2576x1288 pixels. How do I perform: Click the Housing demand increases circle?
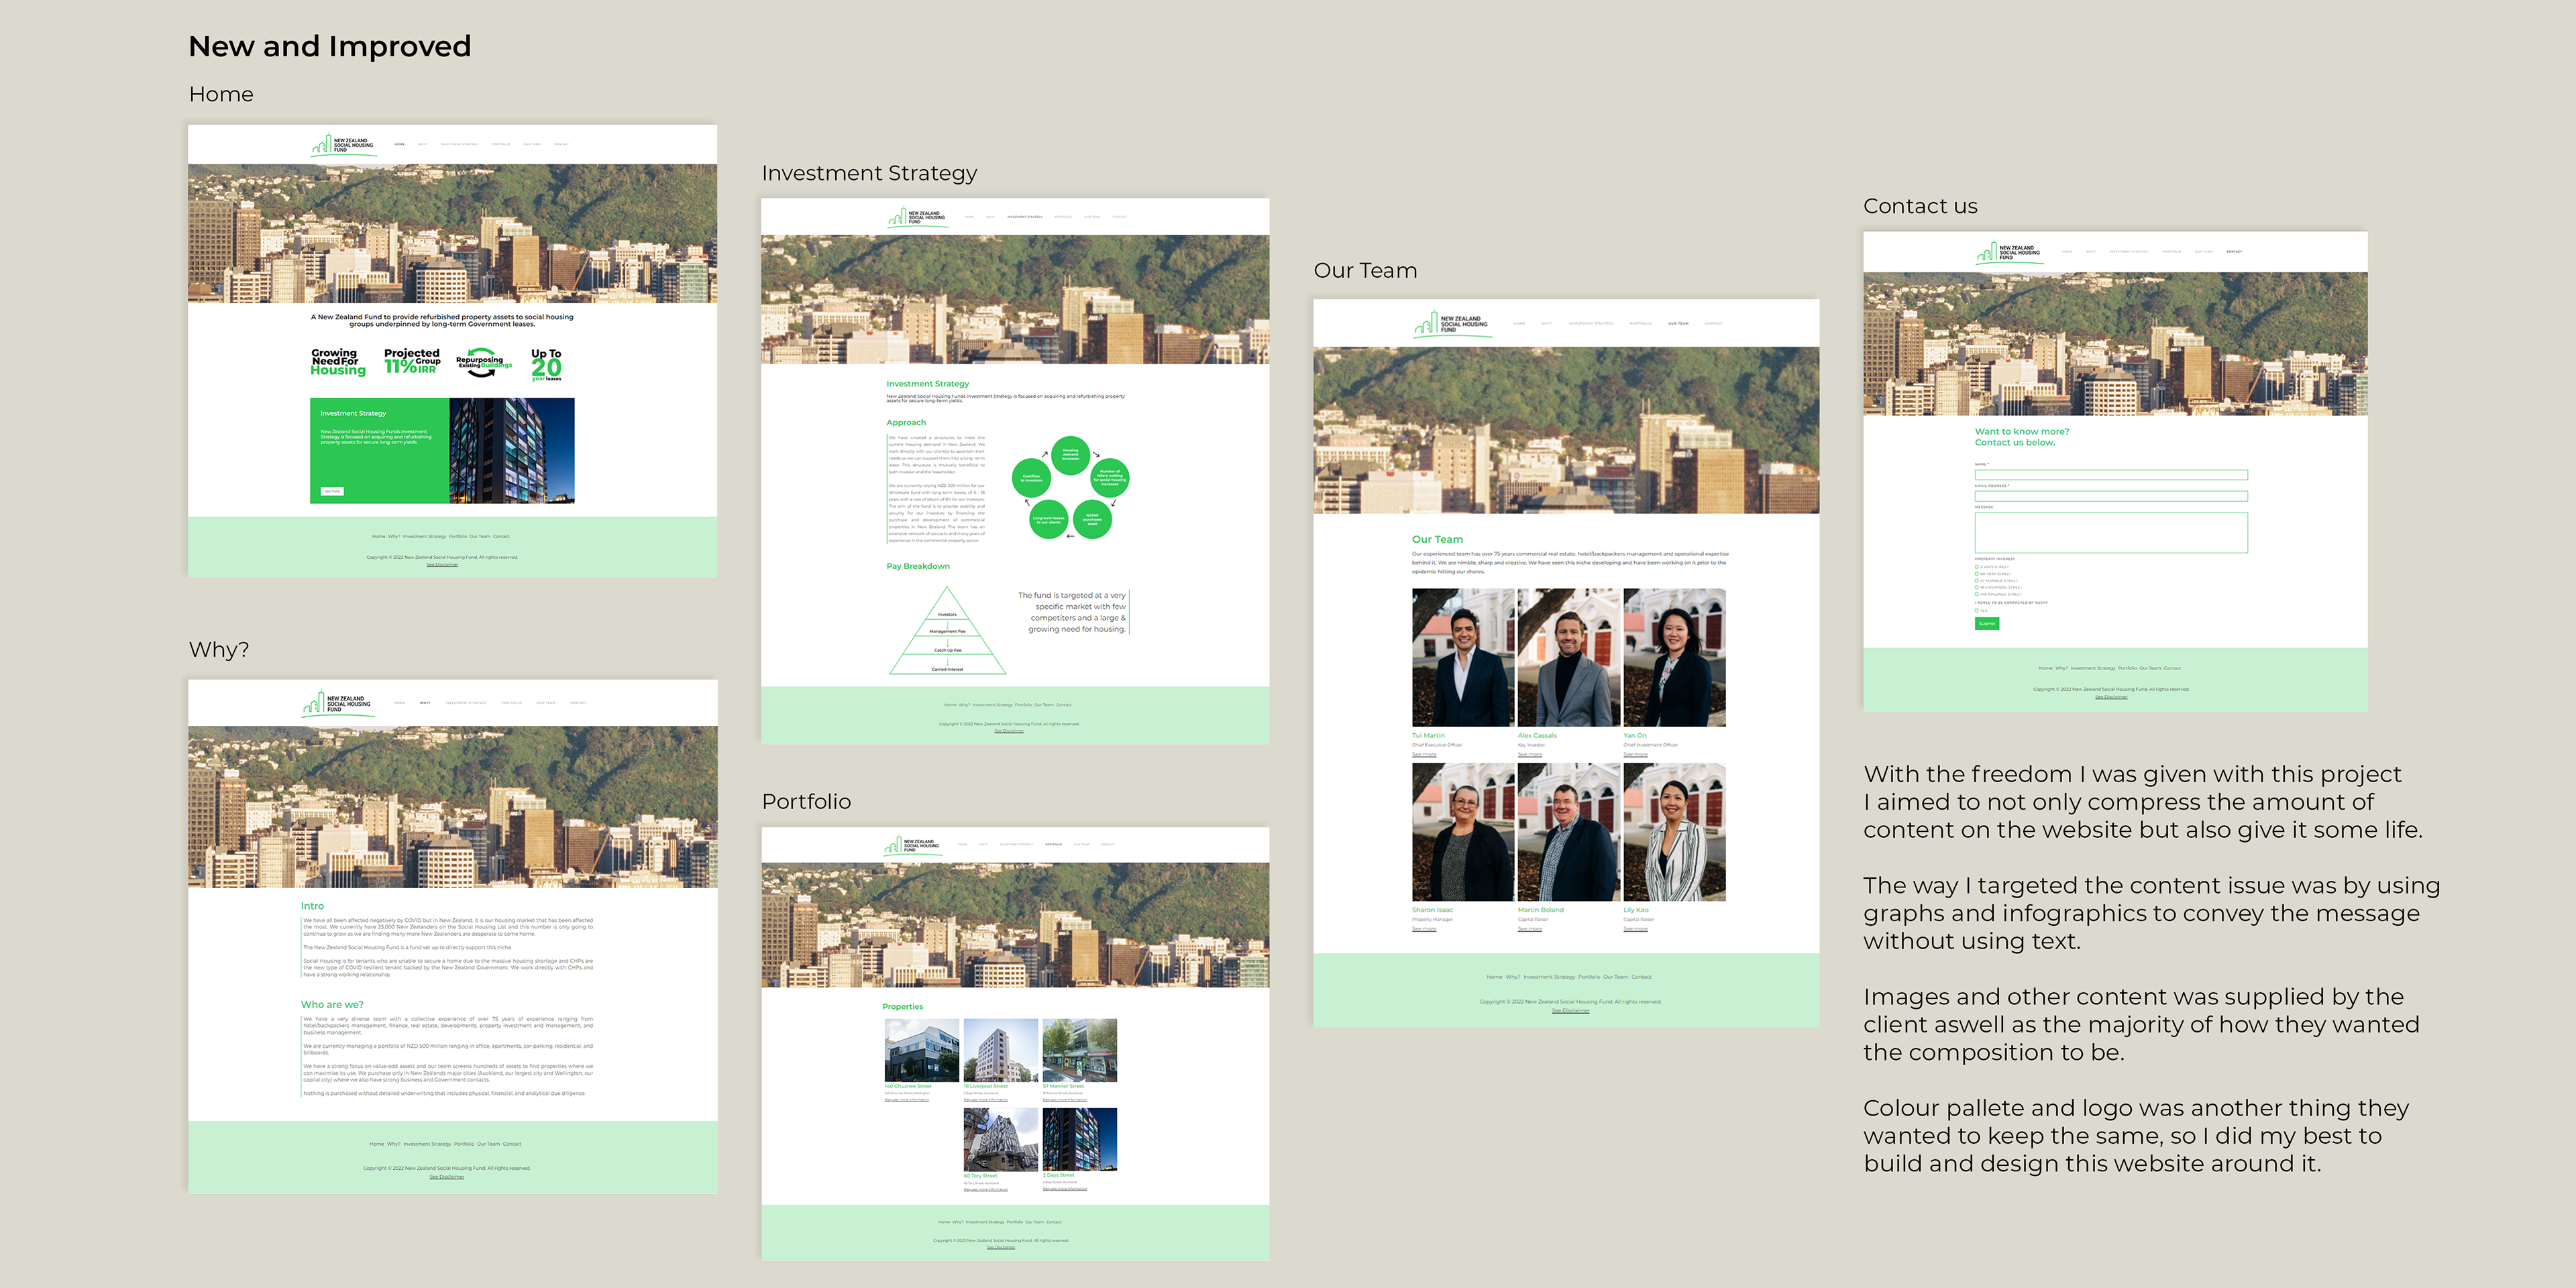tap(1070, 455)
